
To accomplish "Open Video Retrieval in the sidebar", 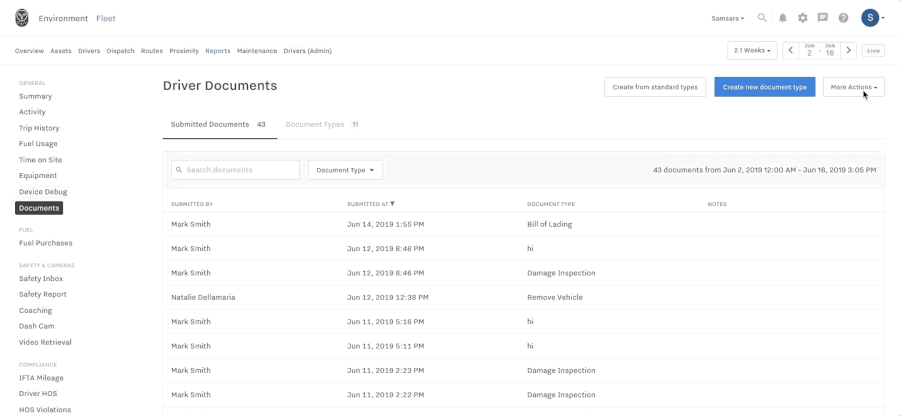I will pos(45,342).
